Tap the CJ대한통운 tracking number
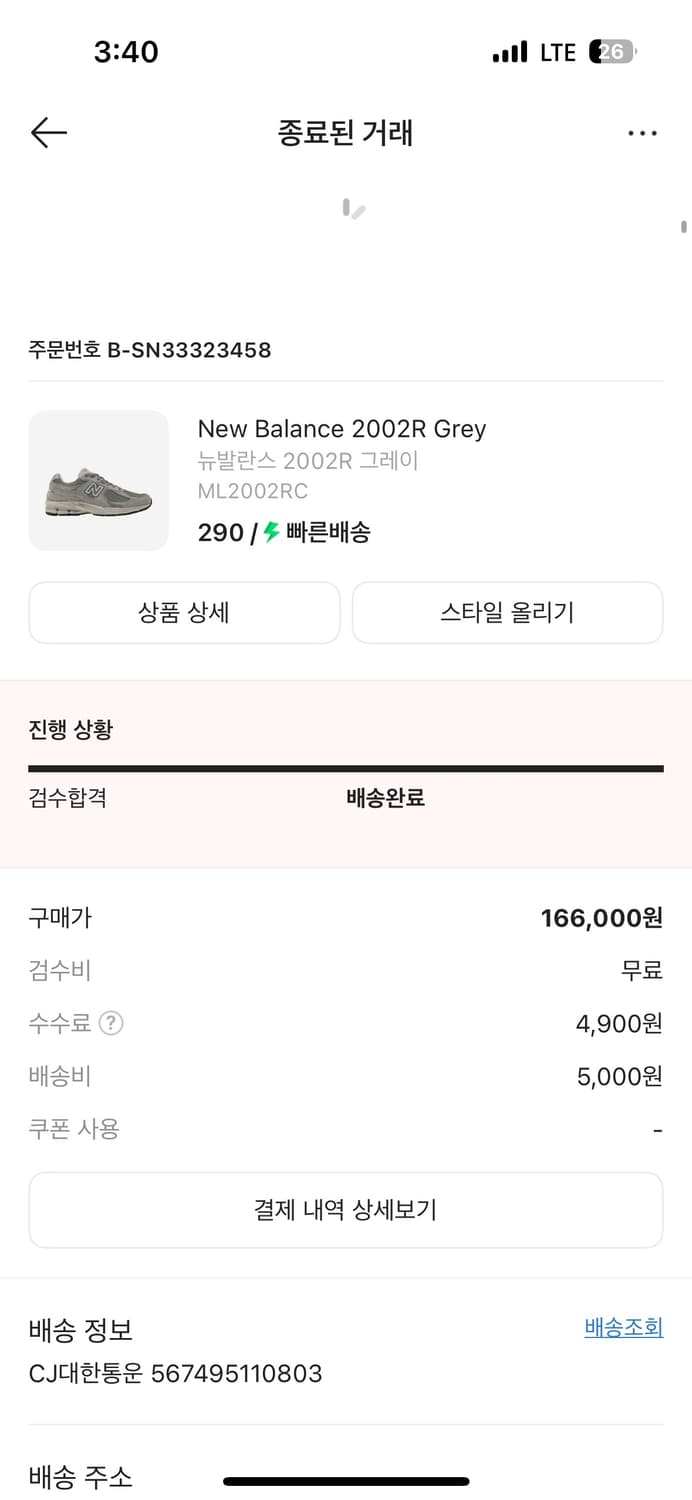The height and width of the screenshot is (1500, 692). 236,1373
